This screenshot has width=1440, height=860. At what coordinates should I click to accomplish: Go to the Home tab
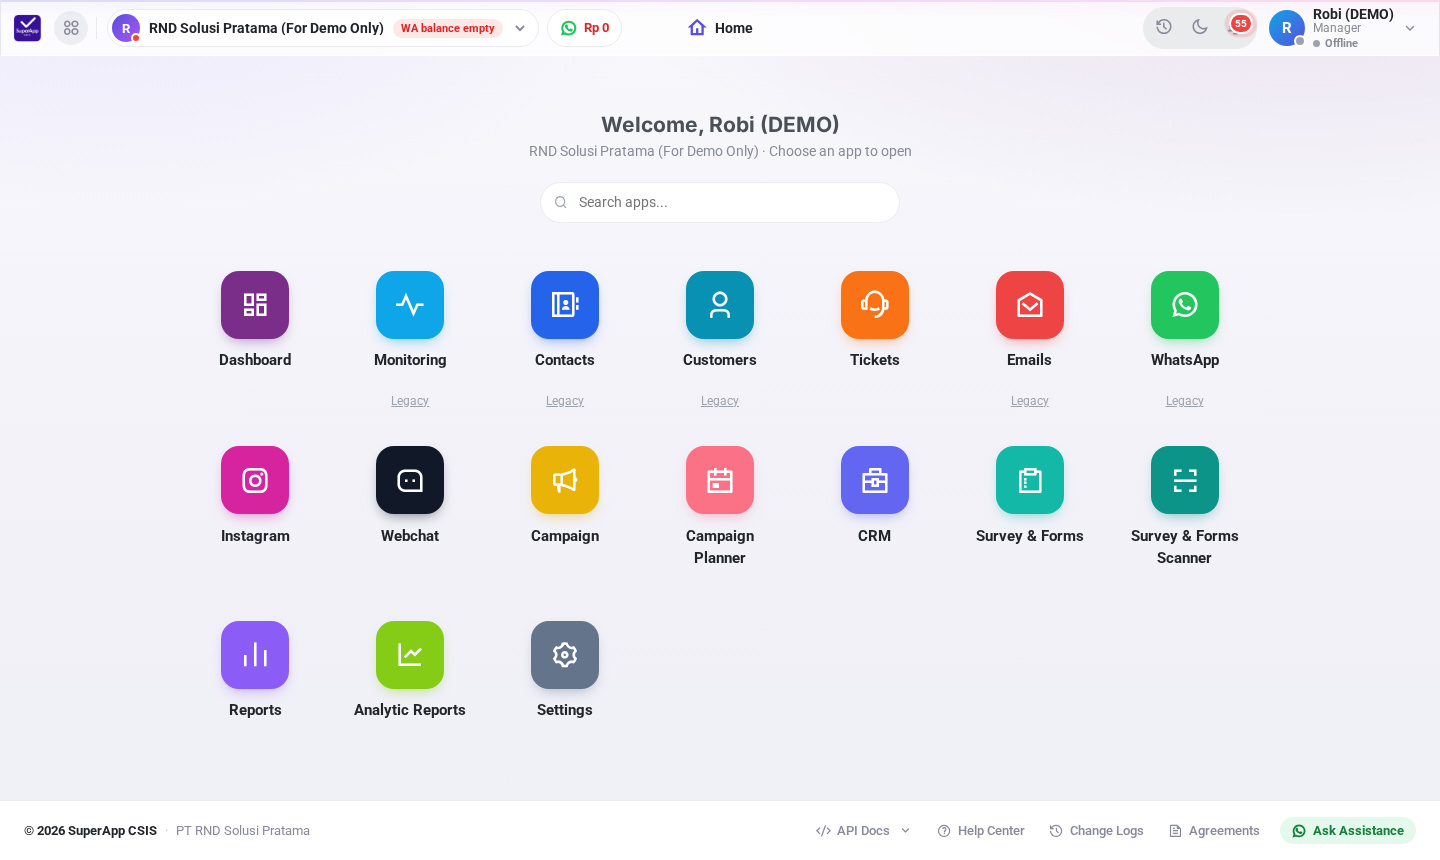720,28
